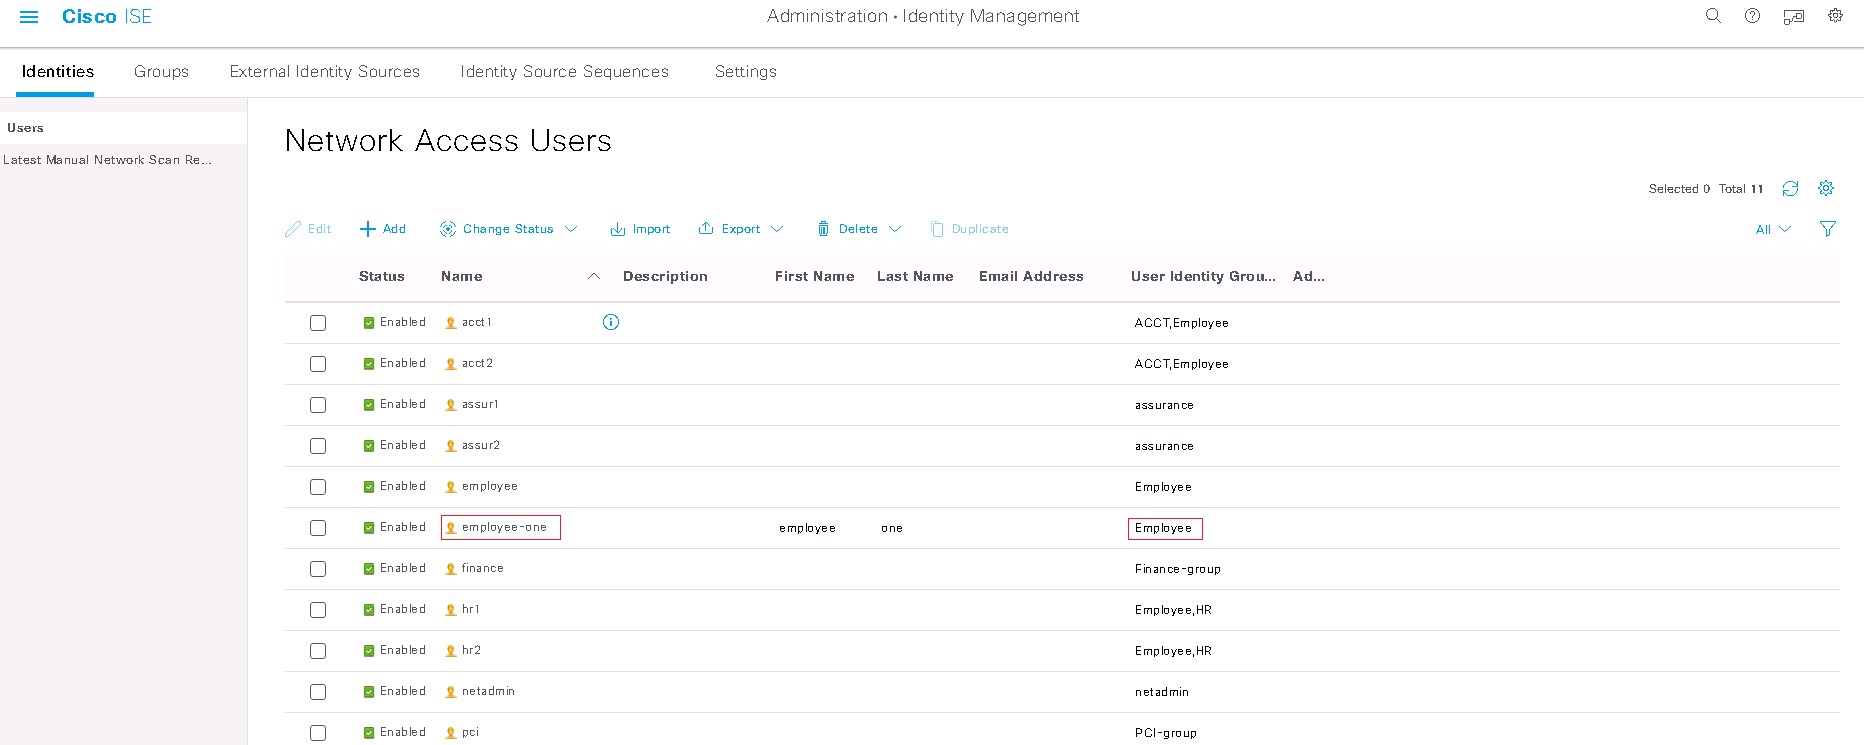Click the plus icon for Add
Image resolution: width=1864 pixels, height=745 pixels.
[367, 229]
